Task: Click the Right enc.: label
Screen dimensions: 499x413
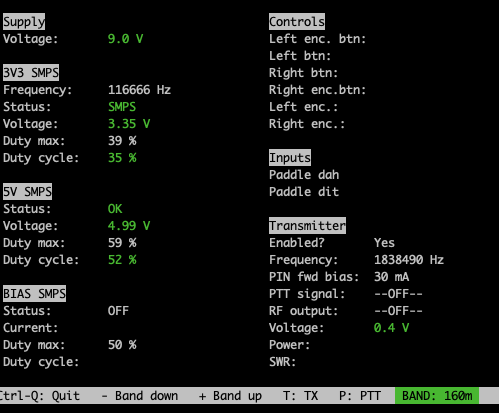Action: pyautogui.click(x=307, y=124)
